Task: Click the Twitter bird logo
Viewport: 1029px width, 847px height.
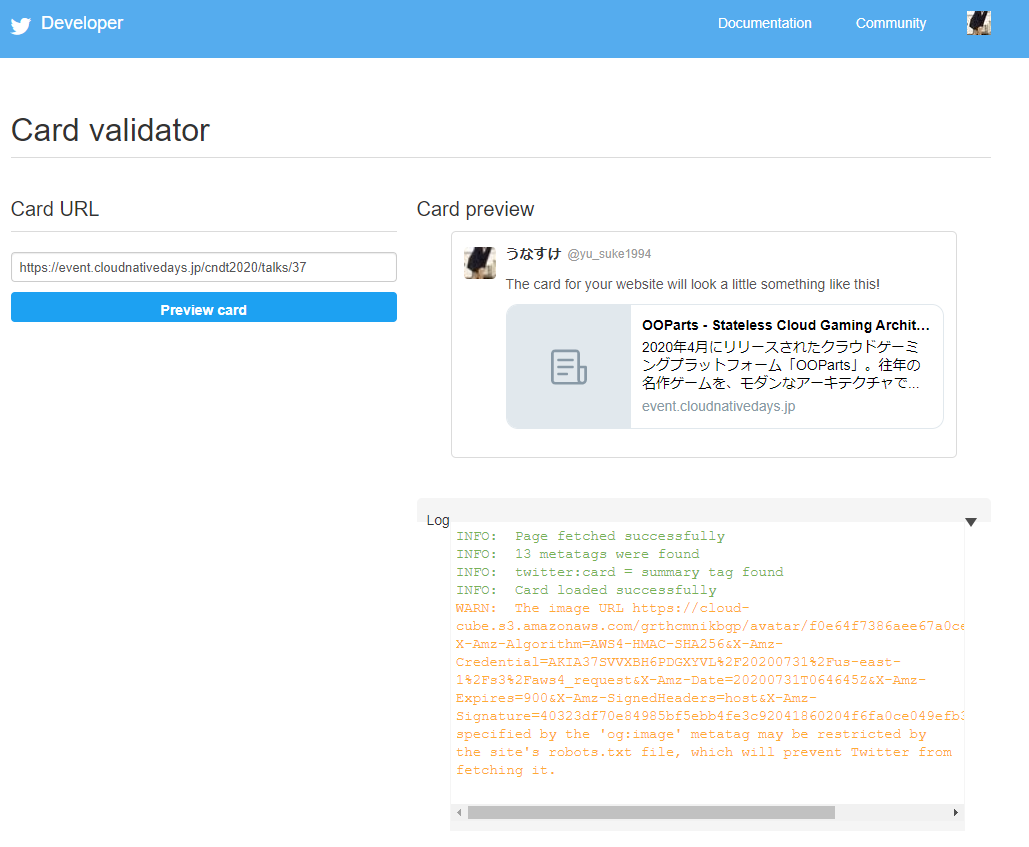Action: pos(20,26)
